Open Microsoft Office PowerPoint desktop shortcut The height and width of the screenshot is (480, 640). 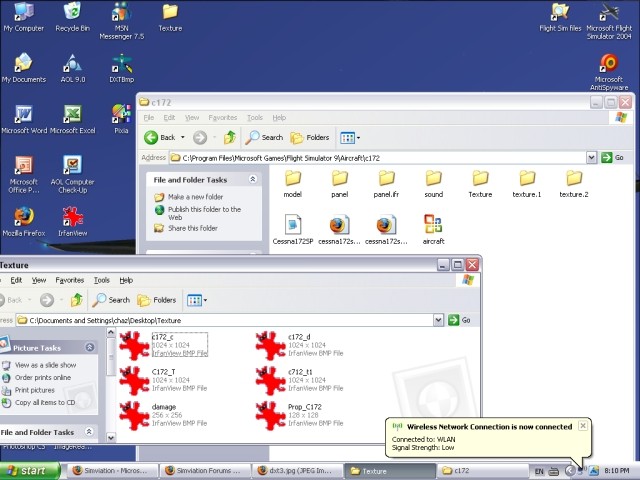24,174
